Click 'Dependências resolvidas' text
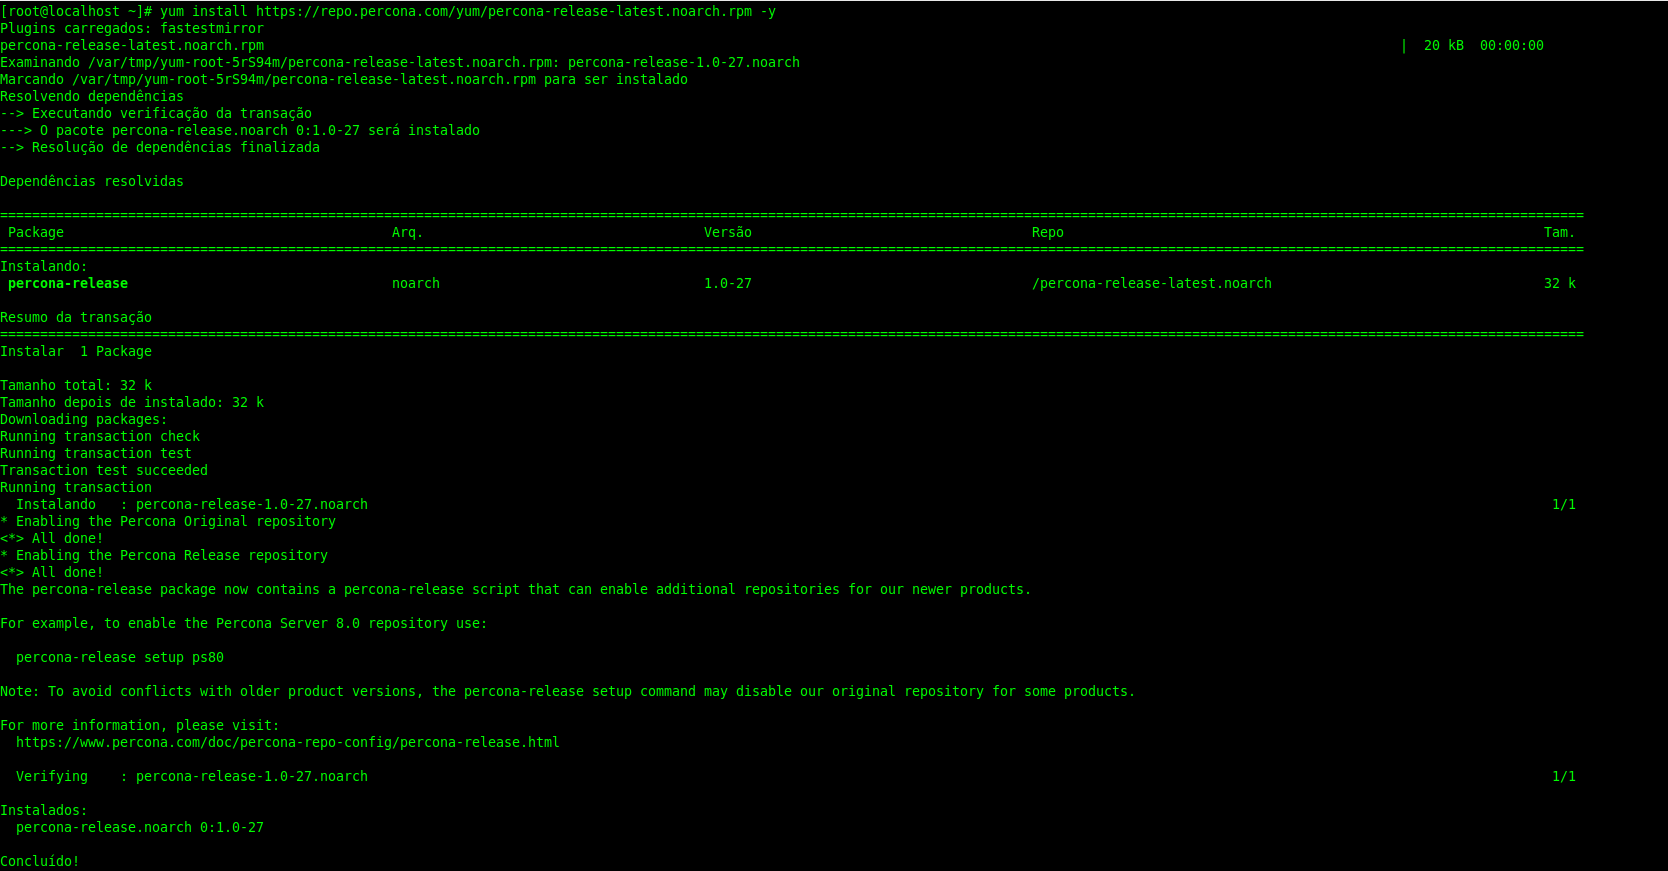Viewport: 1668px width, 871px height. tap(92, 181)
